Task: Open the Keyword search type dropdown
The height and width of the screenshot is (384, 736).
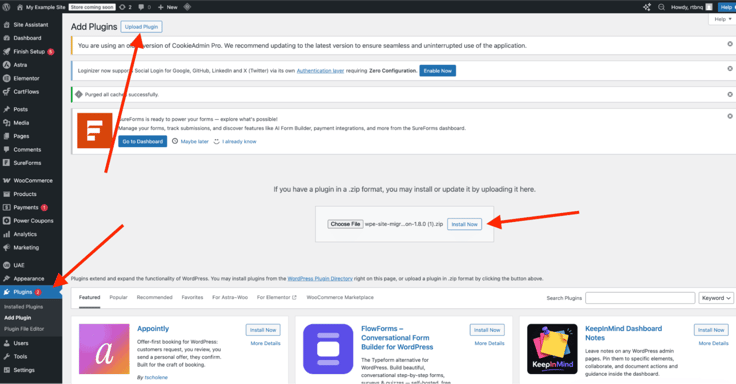Action: (x=716, y=298)
